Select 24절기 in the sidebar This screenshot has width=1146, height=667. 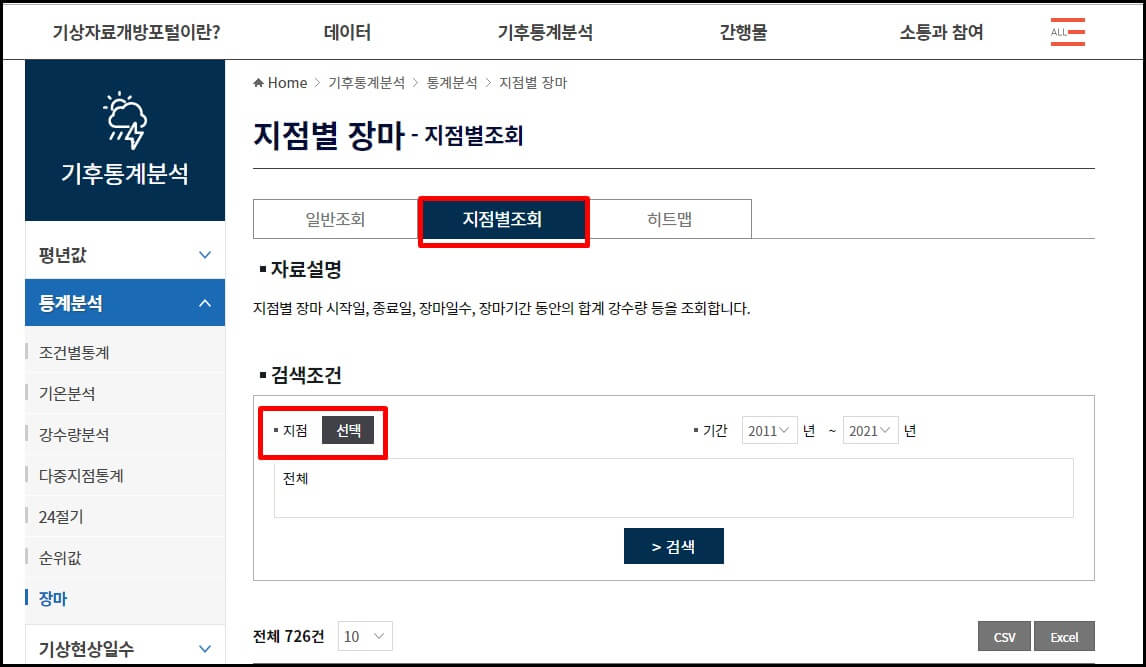pyautogui.click(x=62, y=516)
